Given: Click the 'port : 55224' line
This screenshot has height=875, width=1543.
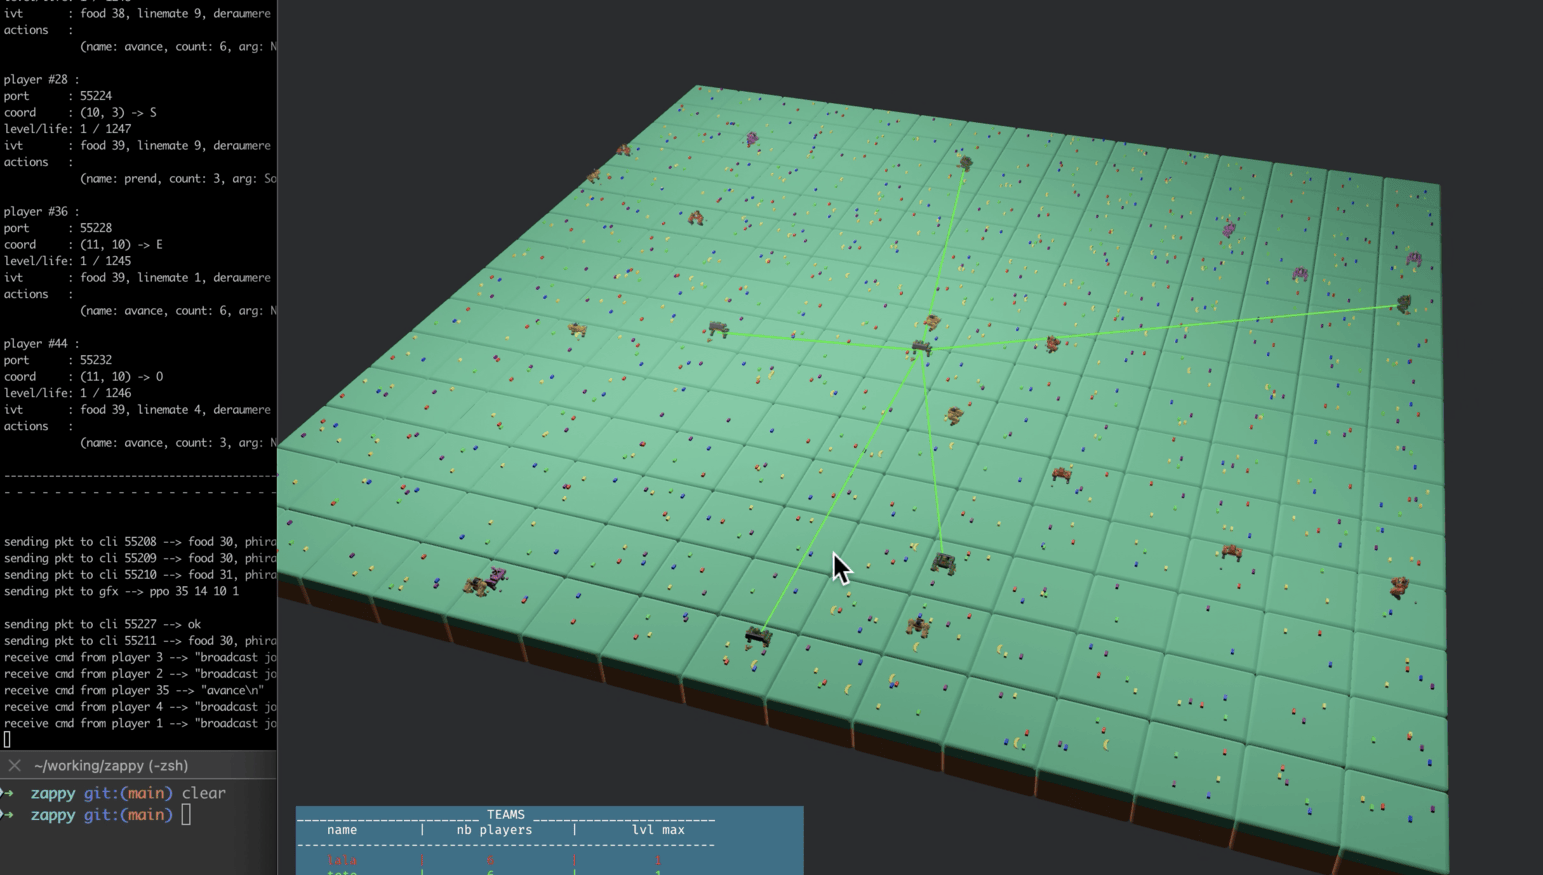Looking at the screenshot, I should pyautogui.click(x=58, y=96).
